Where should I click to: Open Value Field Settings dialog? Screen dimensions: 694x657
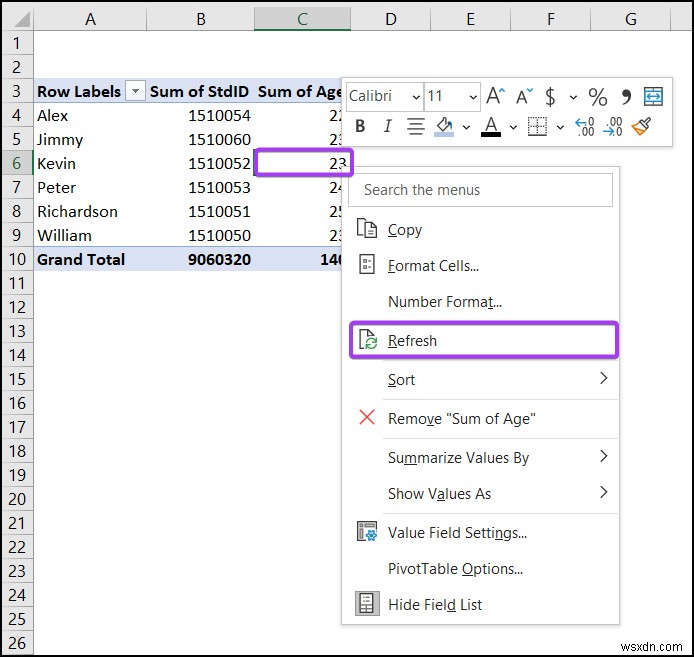(456, 533)
